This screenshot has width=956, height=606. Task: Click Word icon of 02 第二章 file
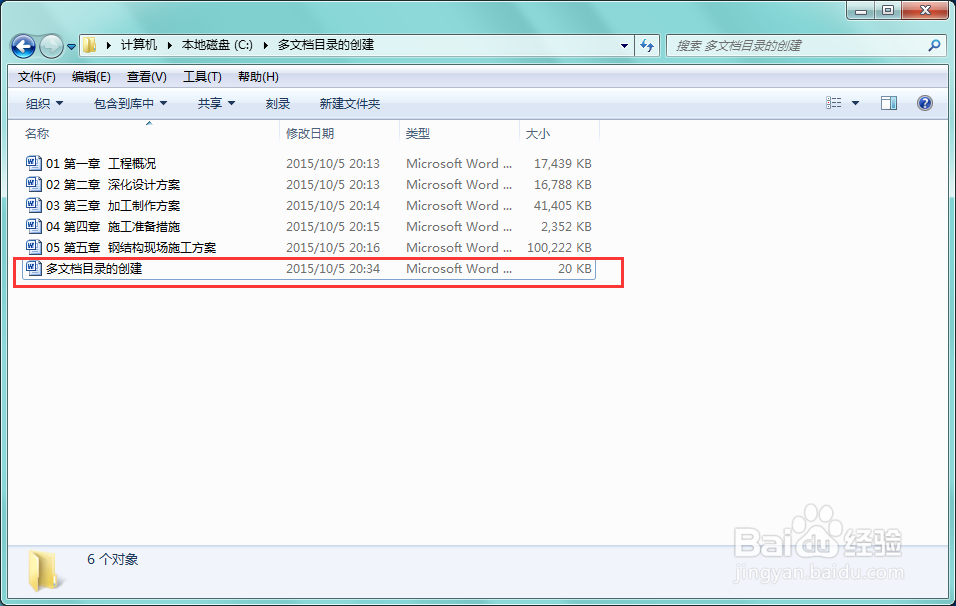tap(34, 184)
